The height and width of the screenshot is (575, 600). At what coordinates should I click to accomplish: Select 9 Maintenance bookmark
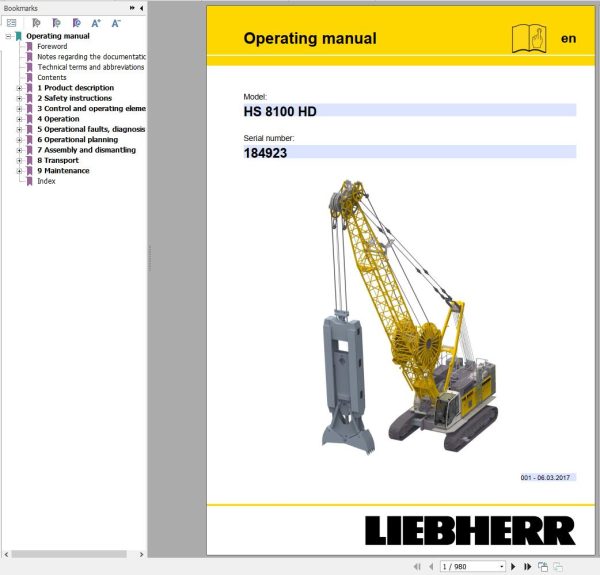[63, 171]
